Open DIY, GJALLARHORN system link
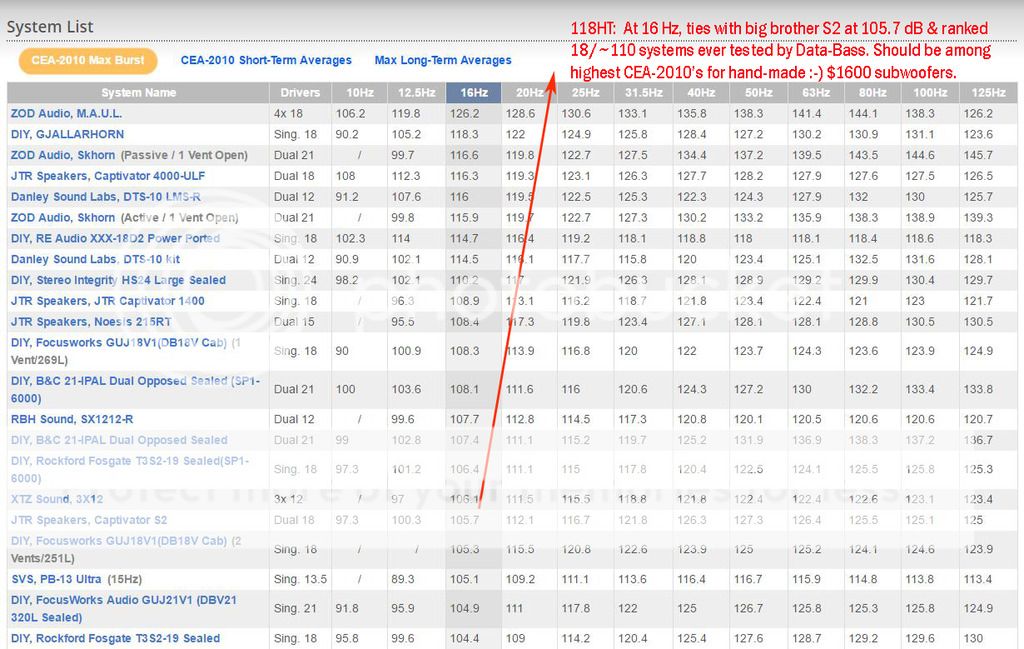 click(x=68, y=135)
